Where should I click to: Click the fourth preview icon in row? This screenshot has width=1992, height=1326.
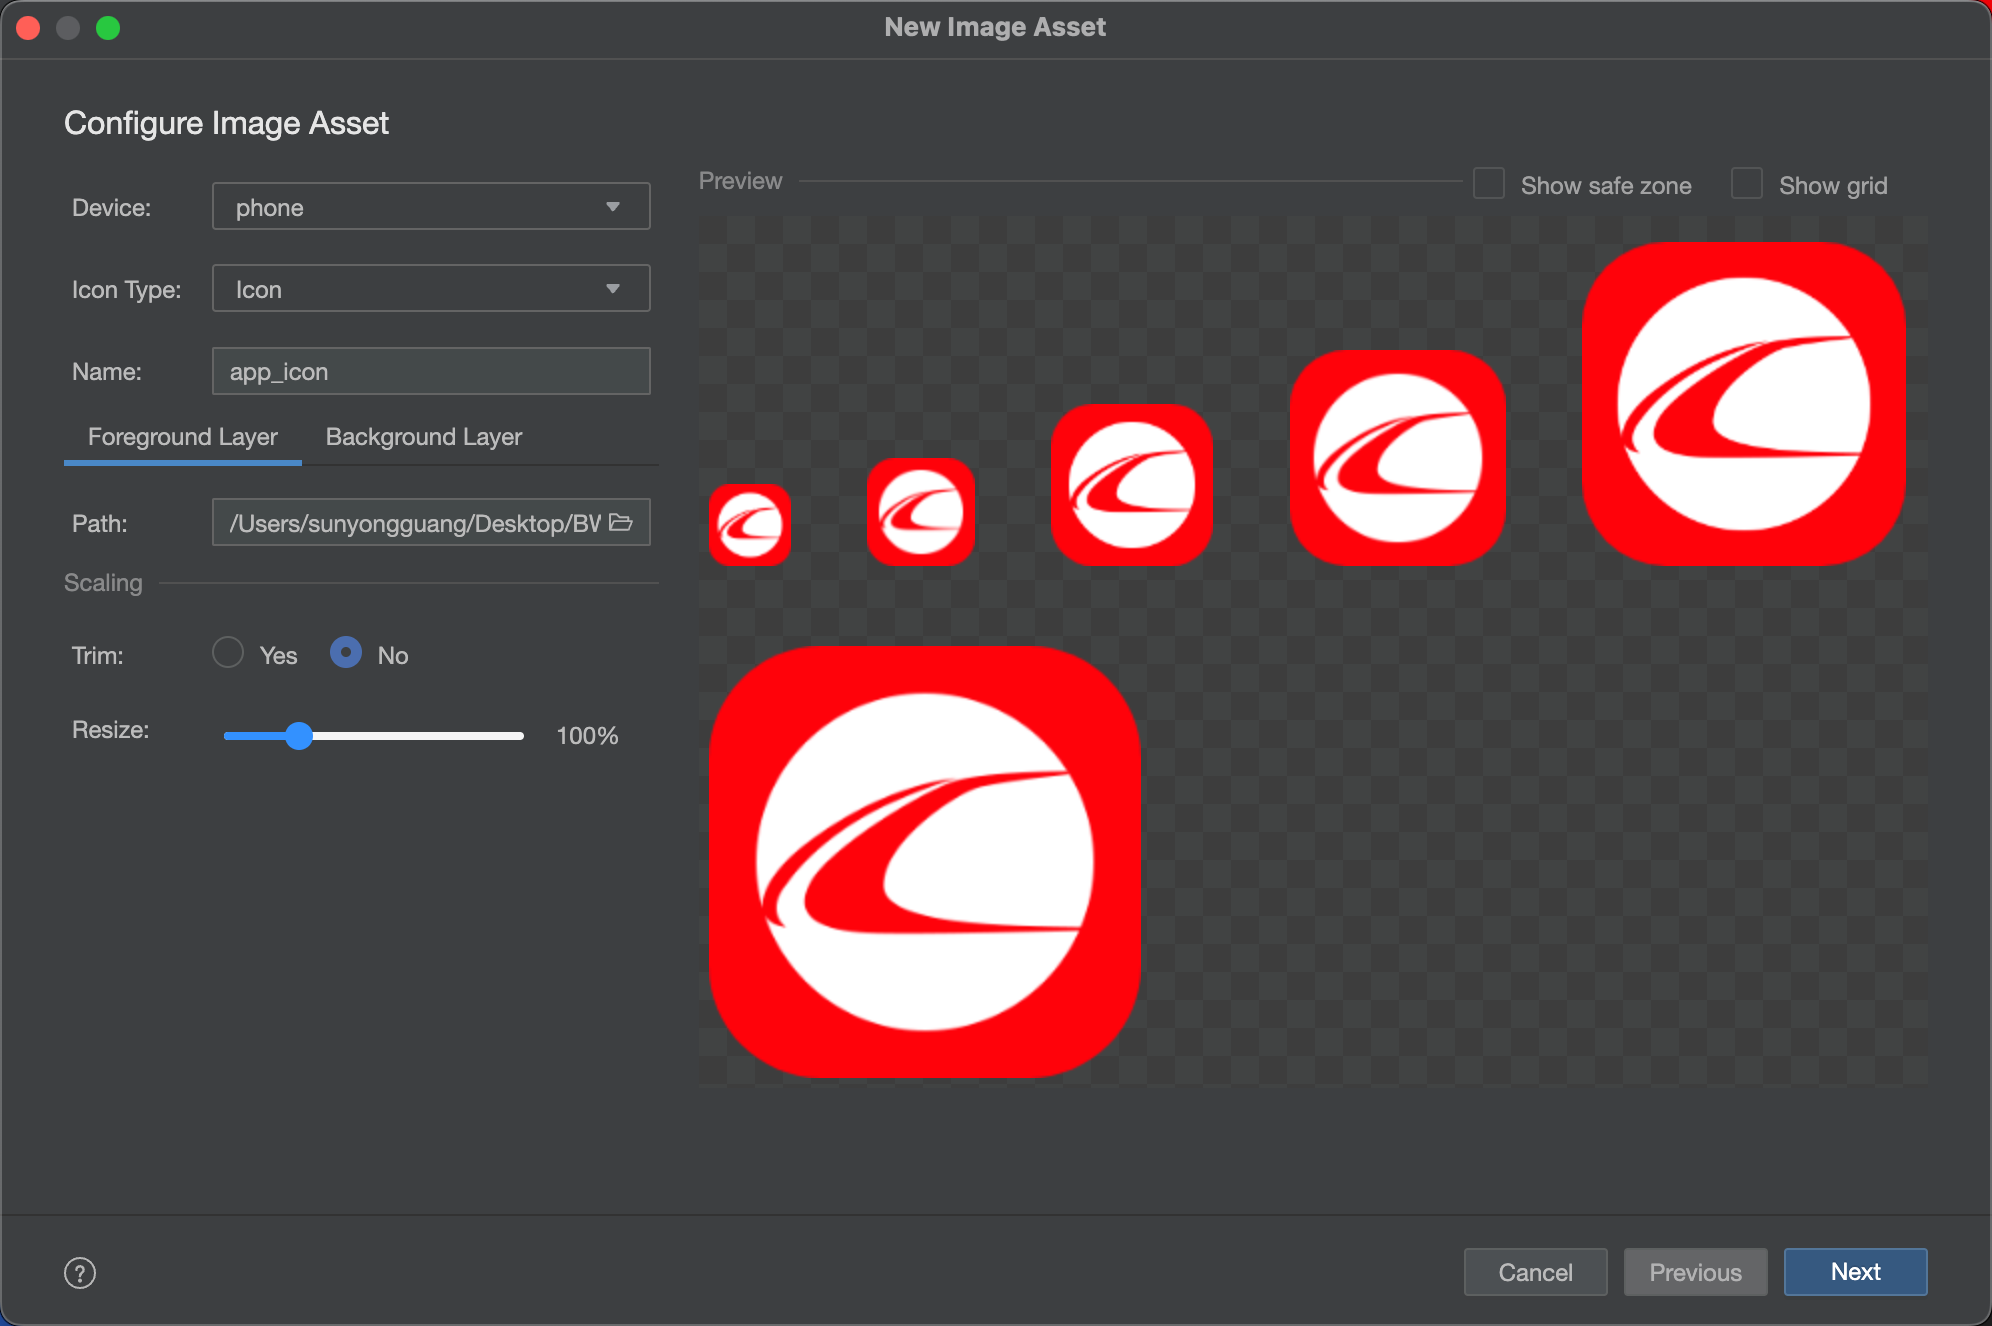[x=1397, y=457]
